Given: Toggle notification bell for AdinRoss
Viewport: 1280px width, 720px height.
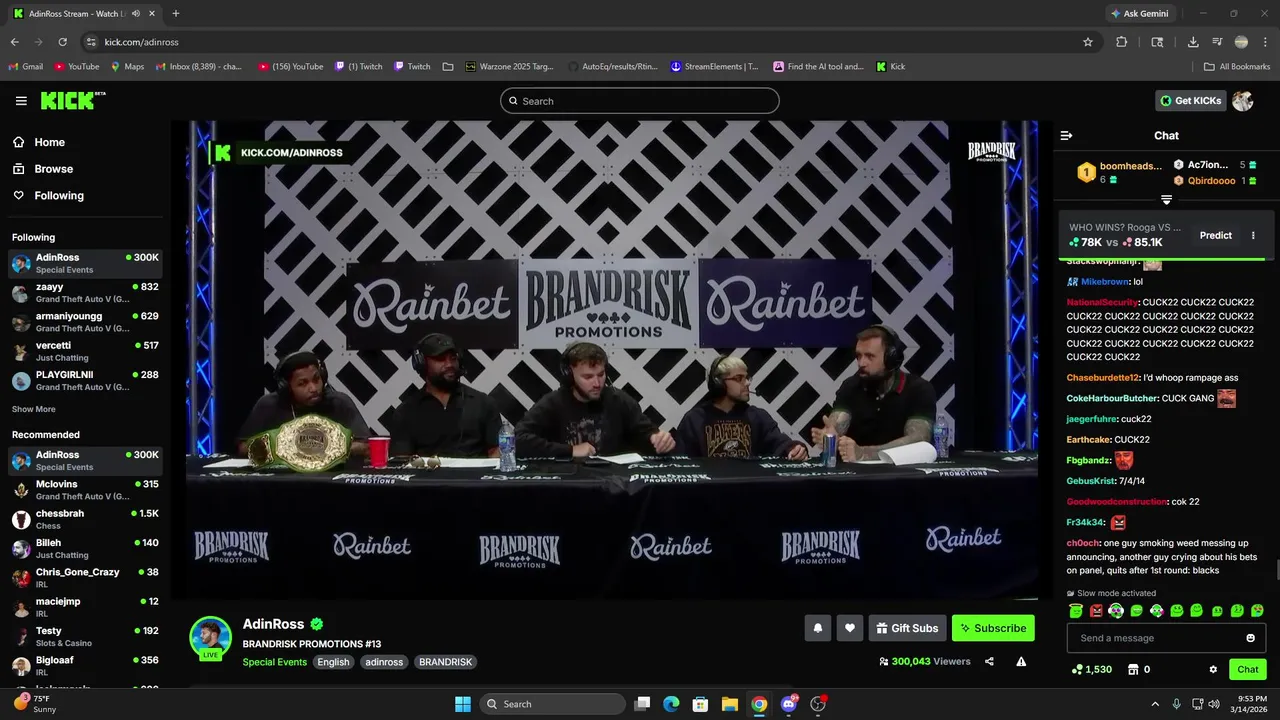Looking at the screenshot, I should (817, 628).
